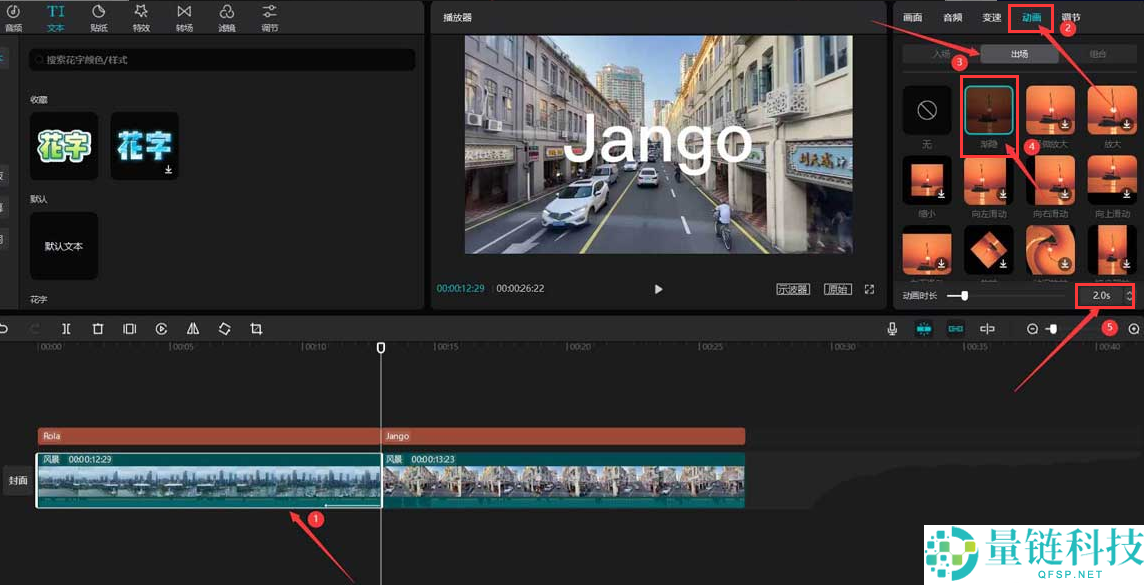Toggle the clip linkage button
Image resolution: width=1144 pixels, height=585 pixels.
coord(956,329)
